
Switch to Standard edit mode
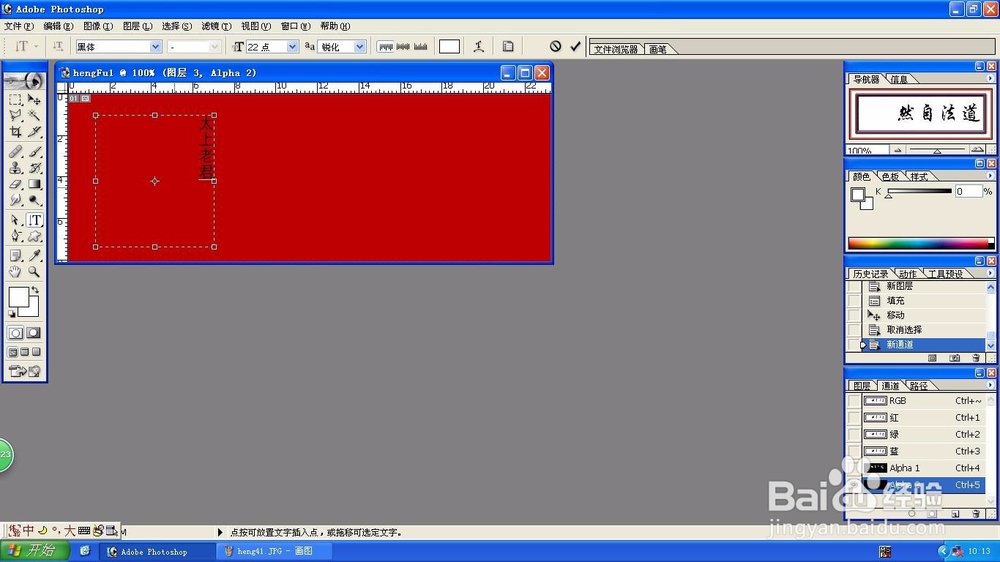pyautogui.click(x=15, y=333)
